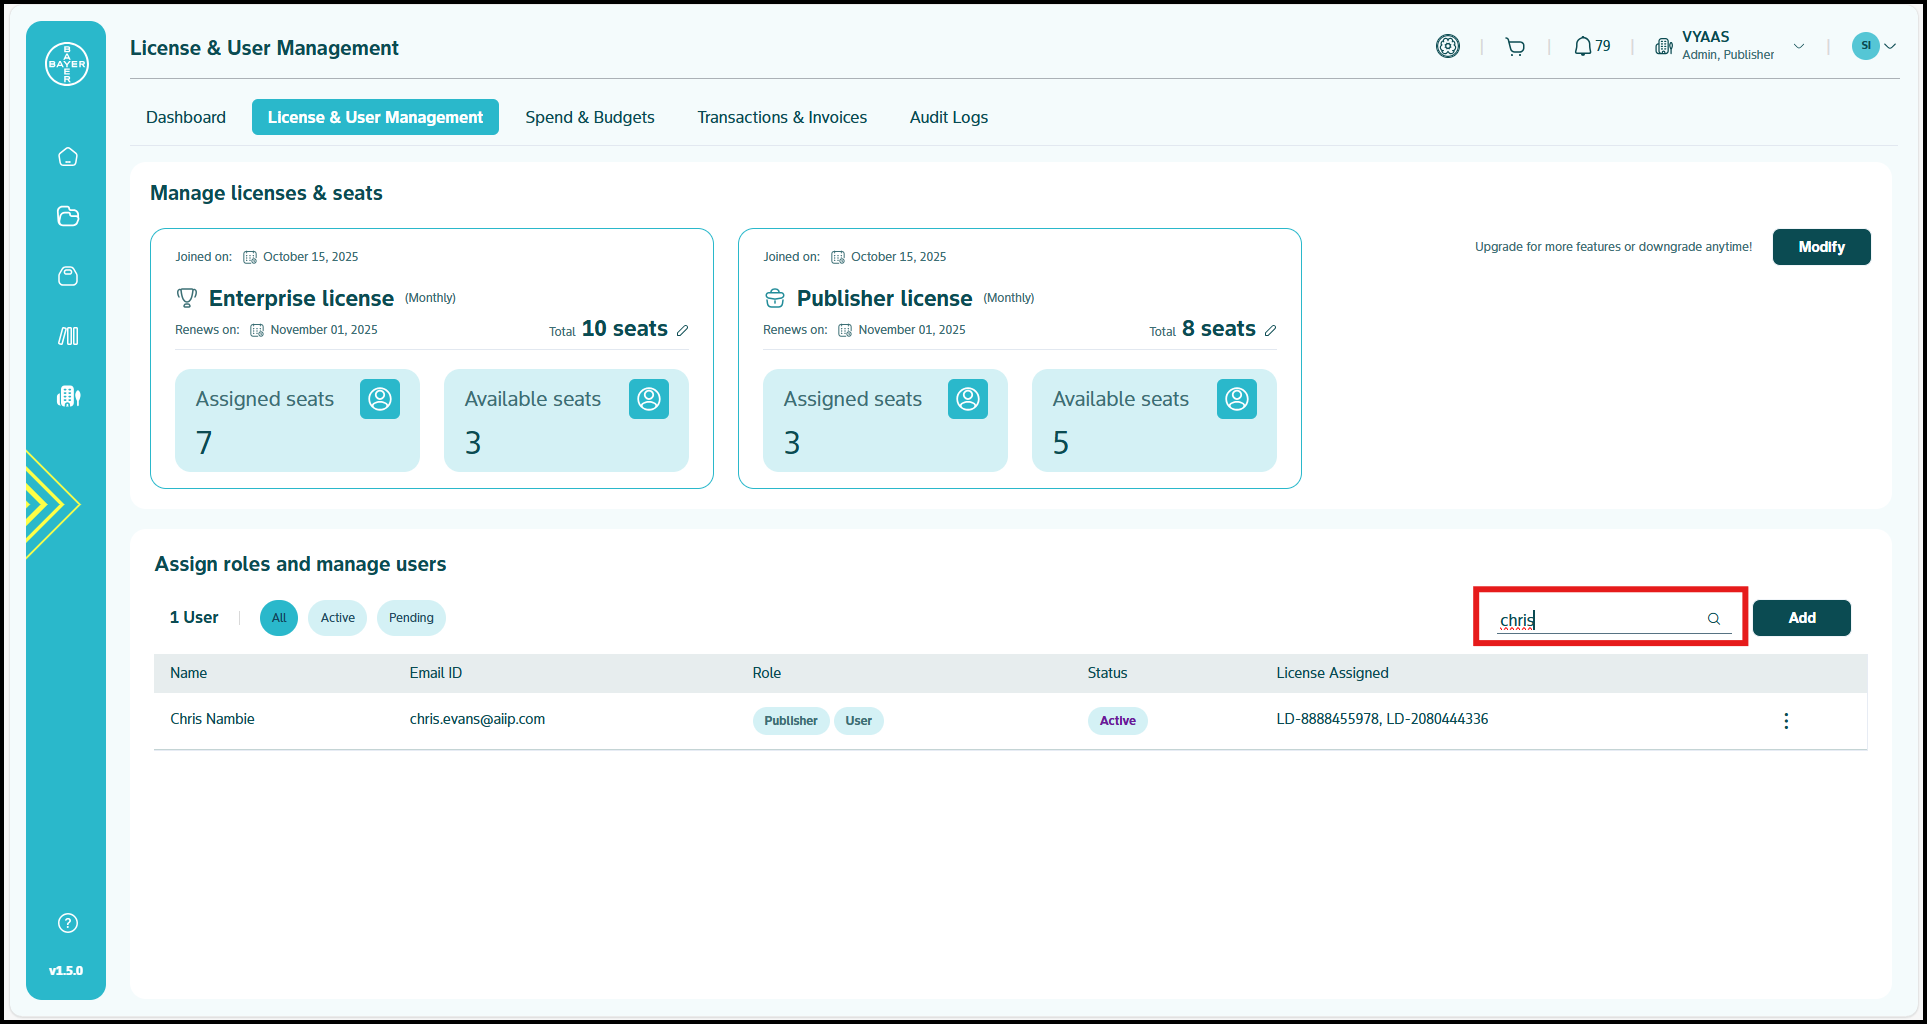
Task: Select the All users filter
Action: point(279,618)
